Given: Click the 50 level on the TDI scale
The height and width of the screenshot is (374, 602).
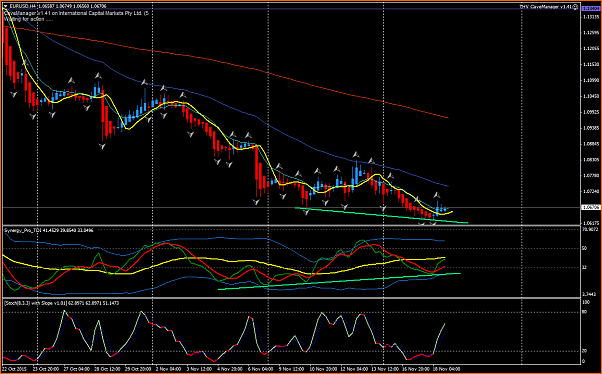Looking at the screenshot, I should point(584,248).
